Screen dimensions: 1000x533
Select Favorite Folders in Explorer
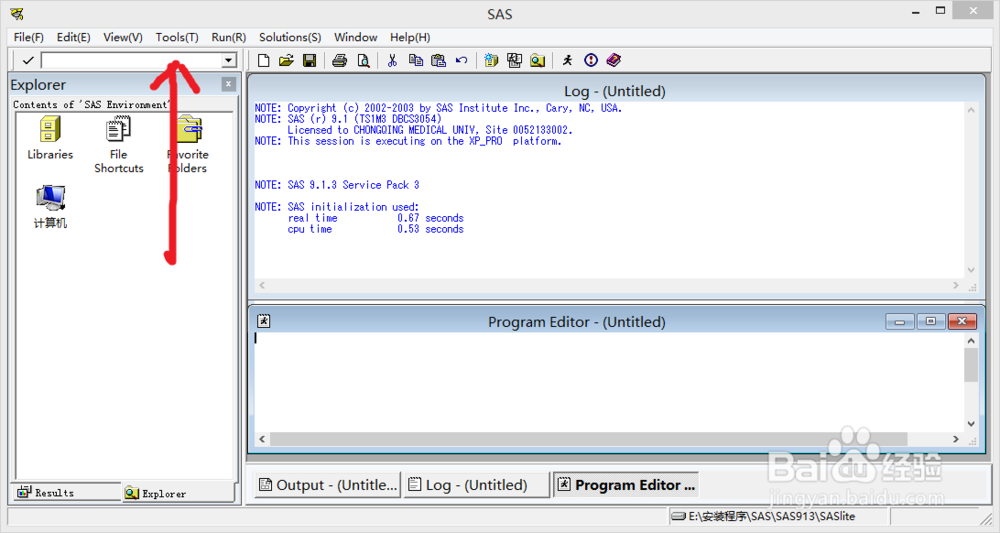[x=188, y=145]
